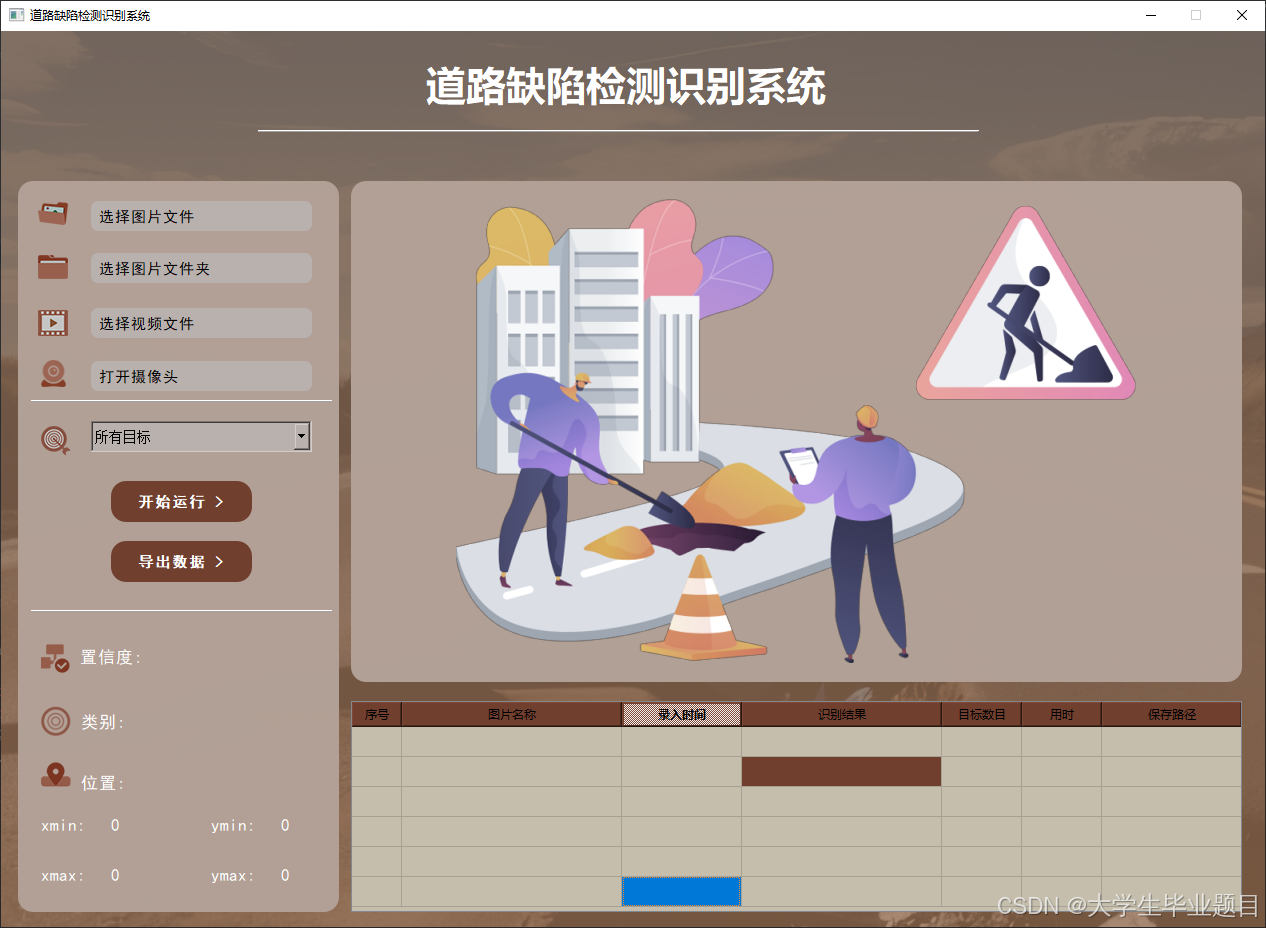The width and height of the screenshot is (1266, 928).
Task: Close the application window
Action: [x=1242, y=15]
